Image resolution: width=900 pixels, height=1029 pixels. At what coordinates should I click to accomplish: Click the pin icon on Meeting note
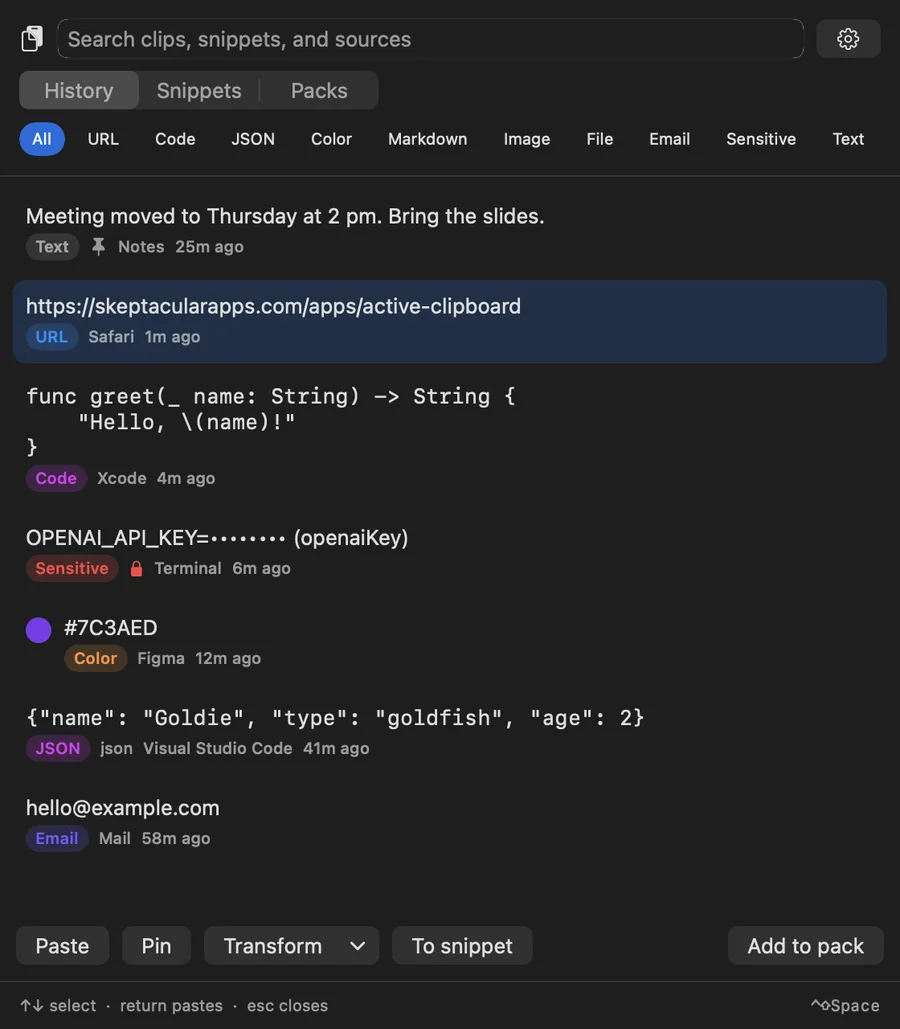click(98, 247)
